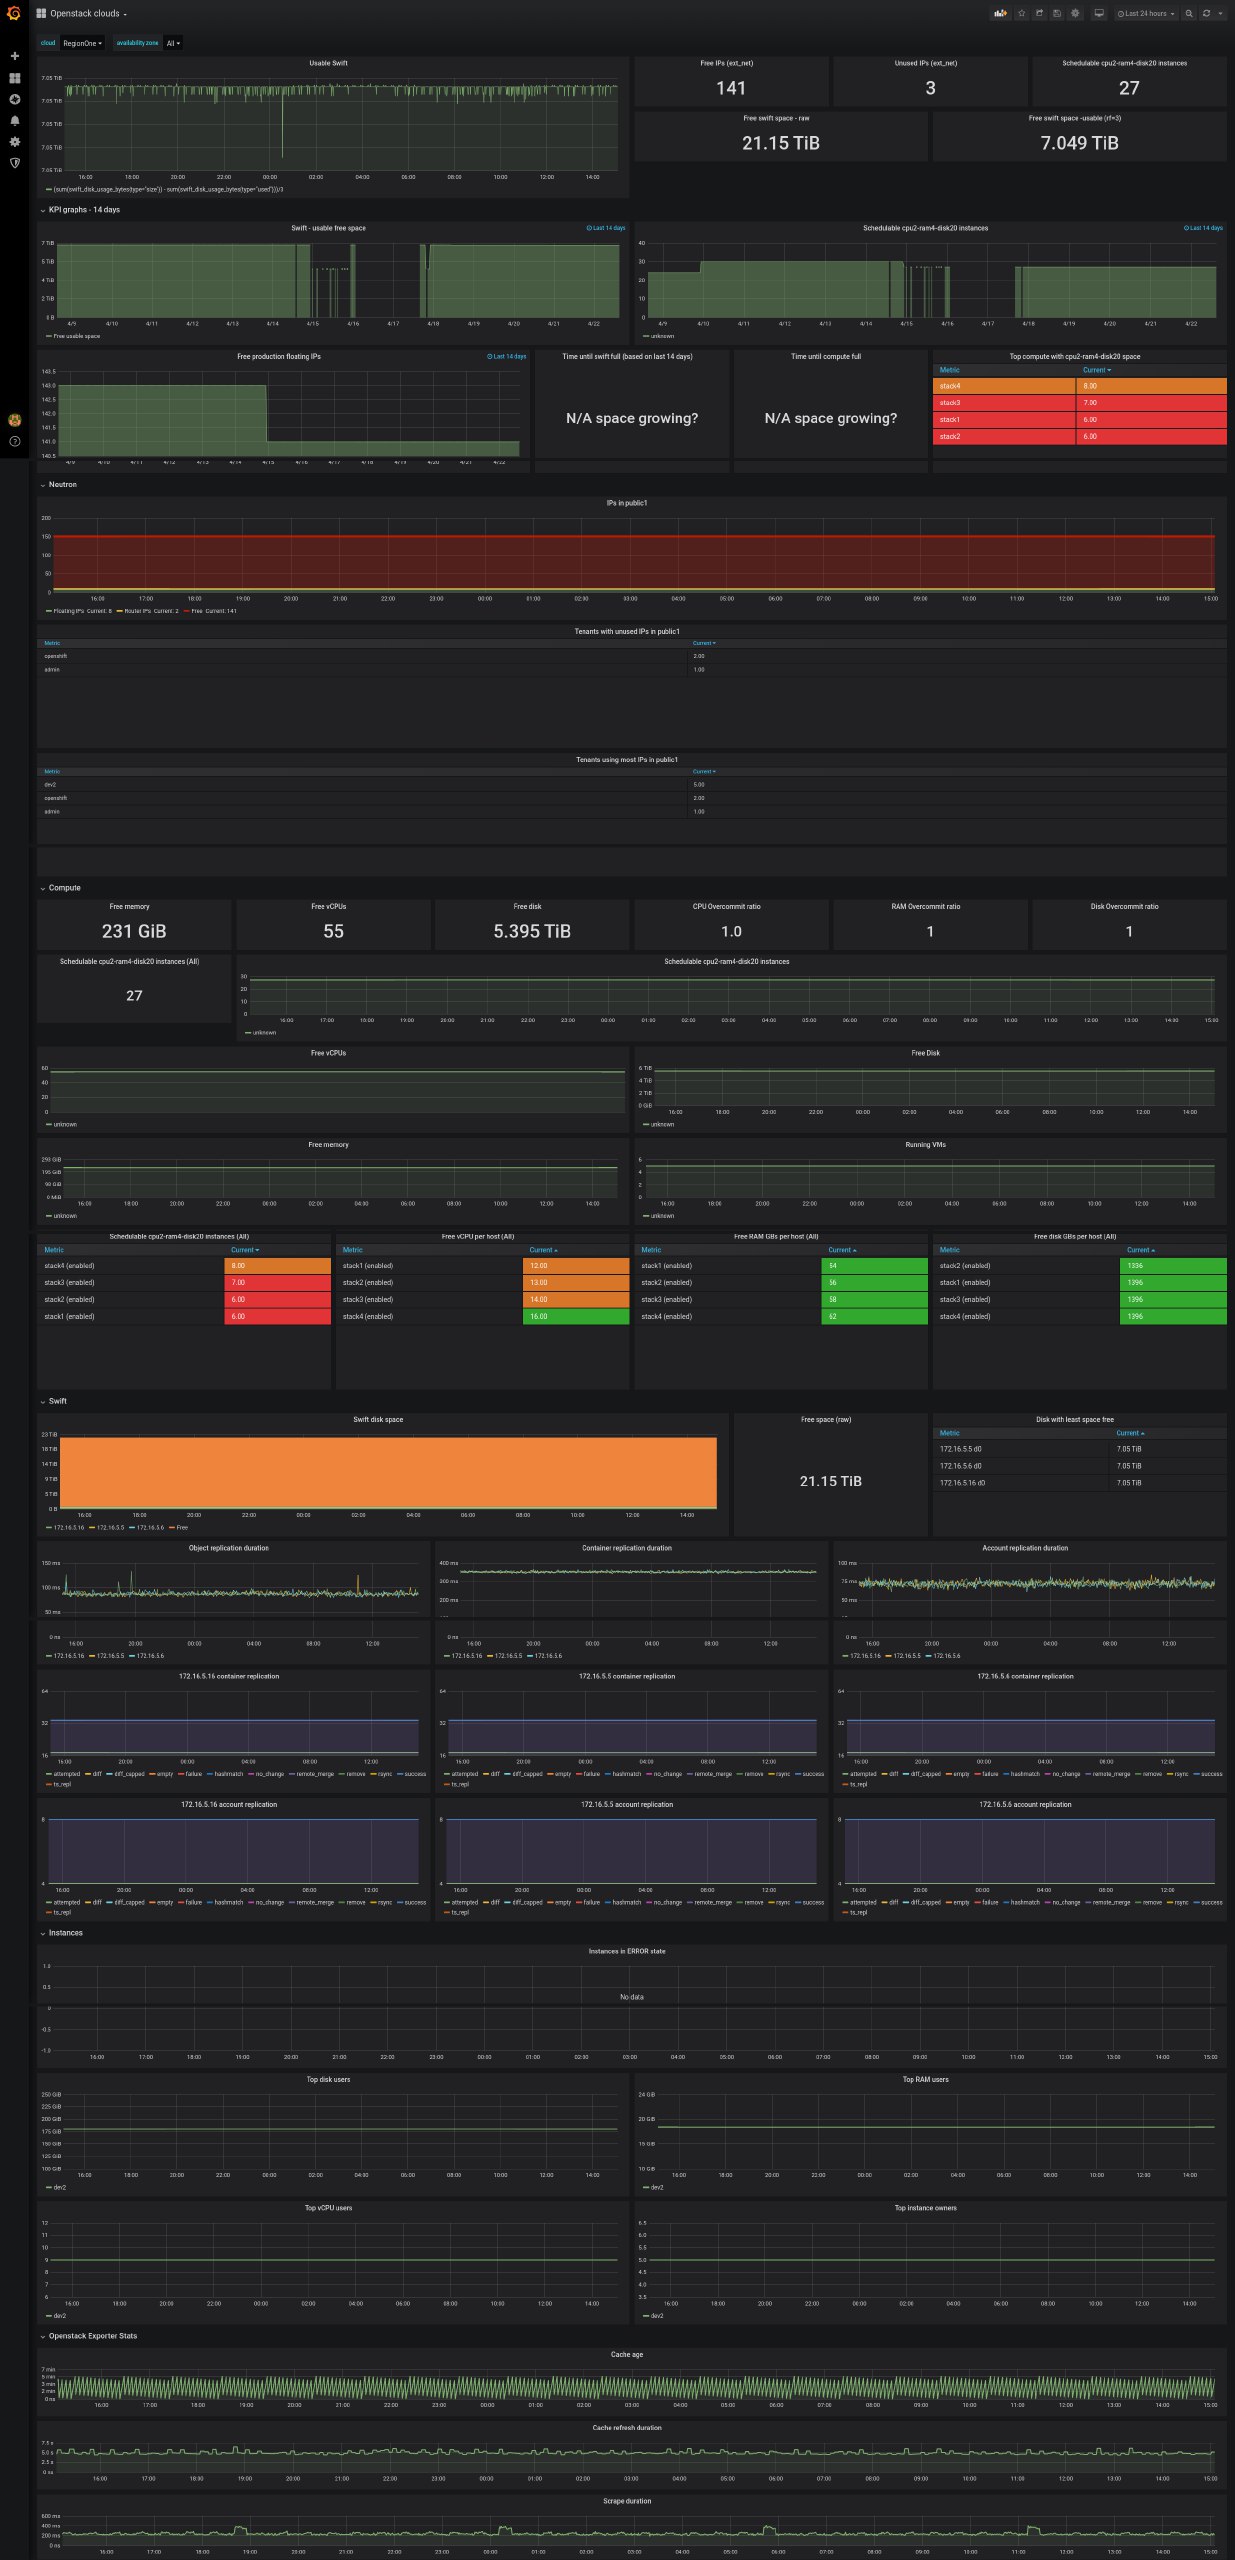
Task: Collapse the Neutron row
Action: pyautogui.click(x=58, y=485)
